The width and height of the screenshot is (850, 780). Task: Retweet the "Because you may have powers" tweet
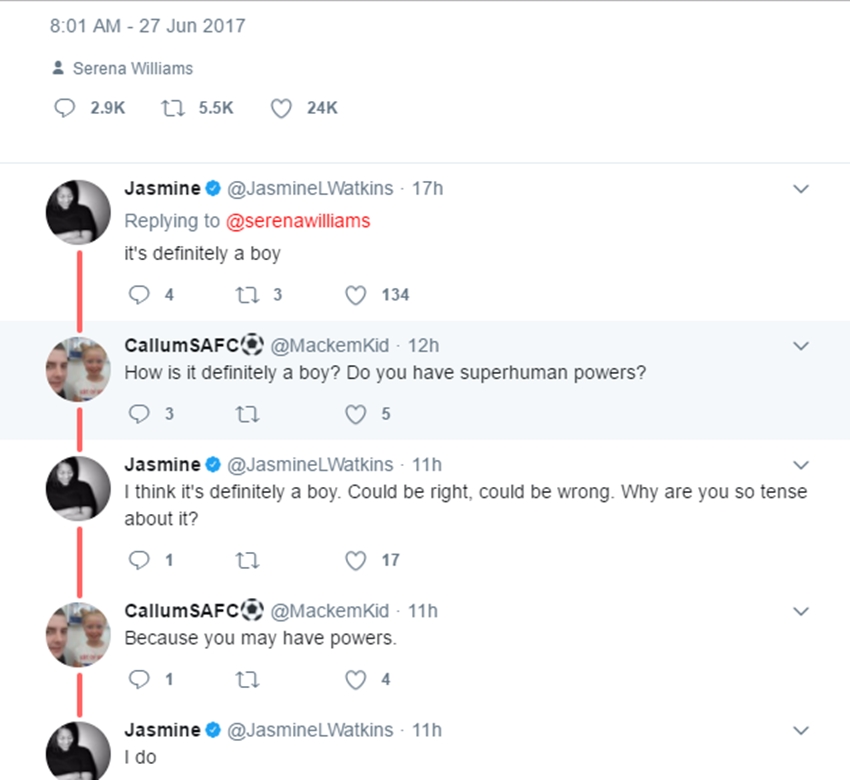coord(246,680)
